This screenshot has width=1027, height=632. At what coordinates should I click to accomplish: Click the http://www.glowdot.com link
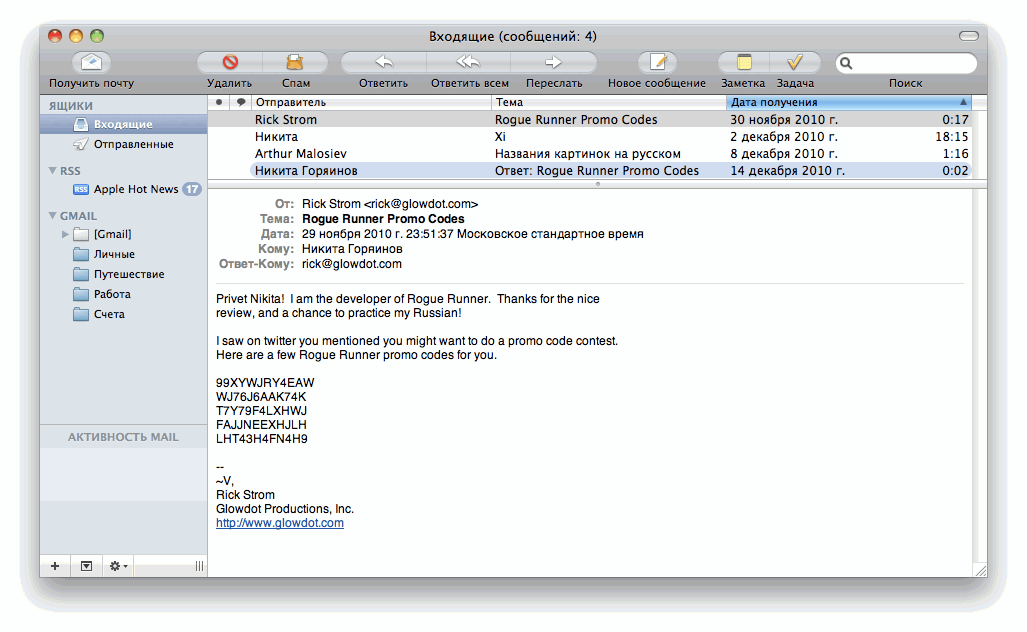[280, 523]
